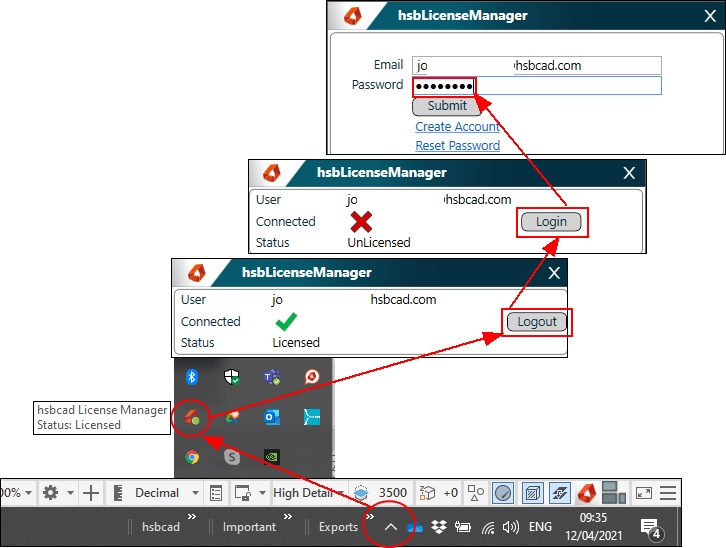Click the Email input field

point(537,66)
